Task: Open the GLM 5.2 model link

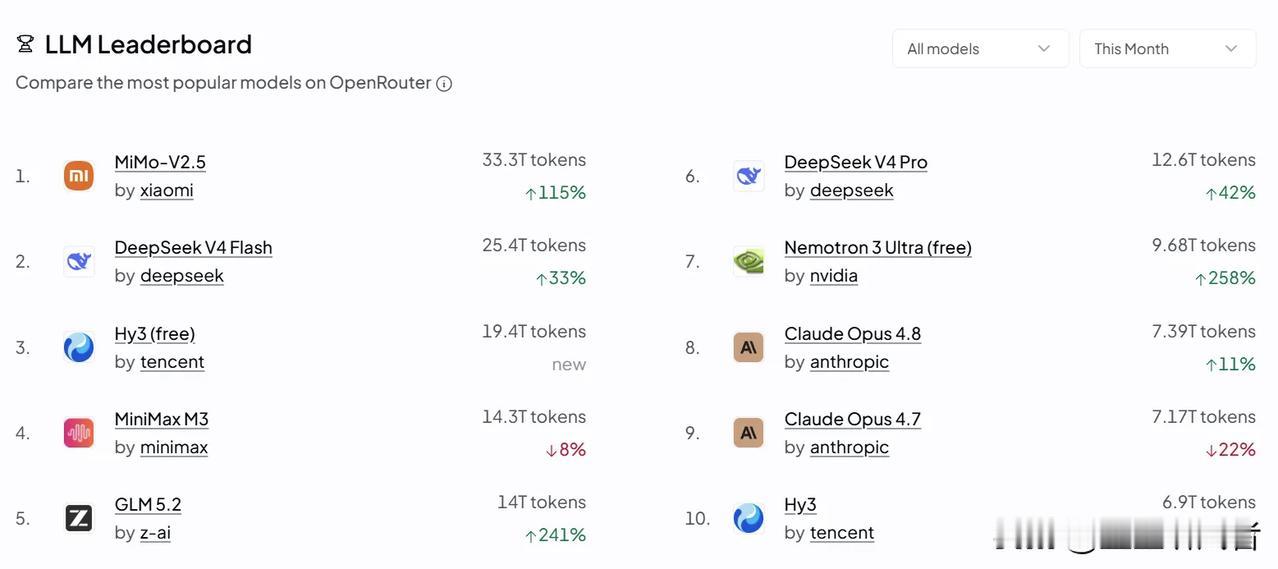Action: coord(148,504)
